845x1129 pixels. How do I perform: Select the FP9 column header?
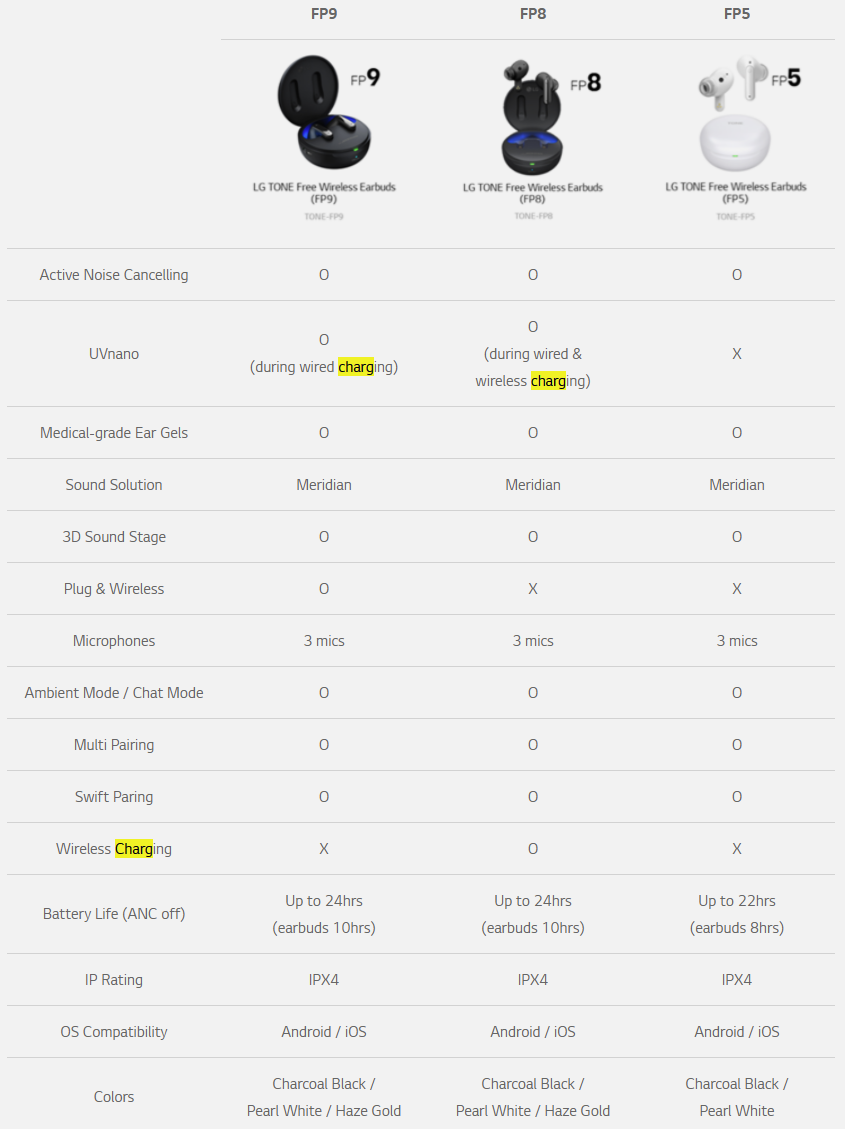(x=324, y=14)
